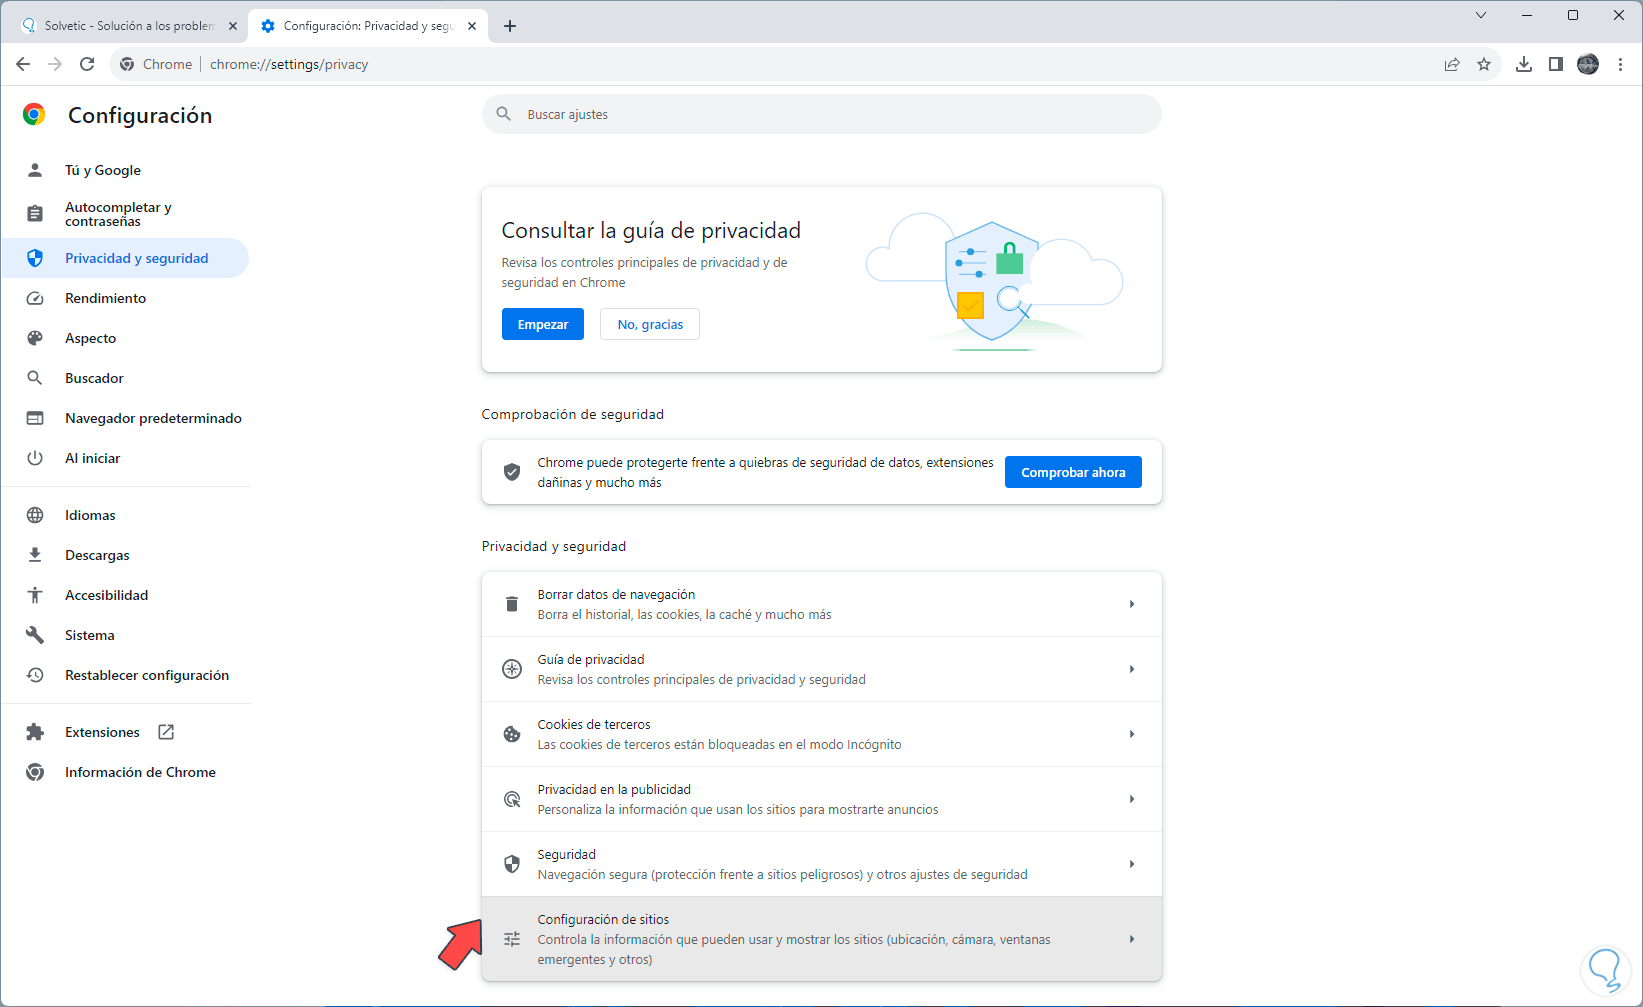
Task: Open Privacidad en la publicidad row
Action: pyautogui.click(x=822, y=799)
